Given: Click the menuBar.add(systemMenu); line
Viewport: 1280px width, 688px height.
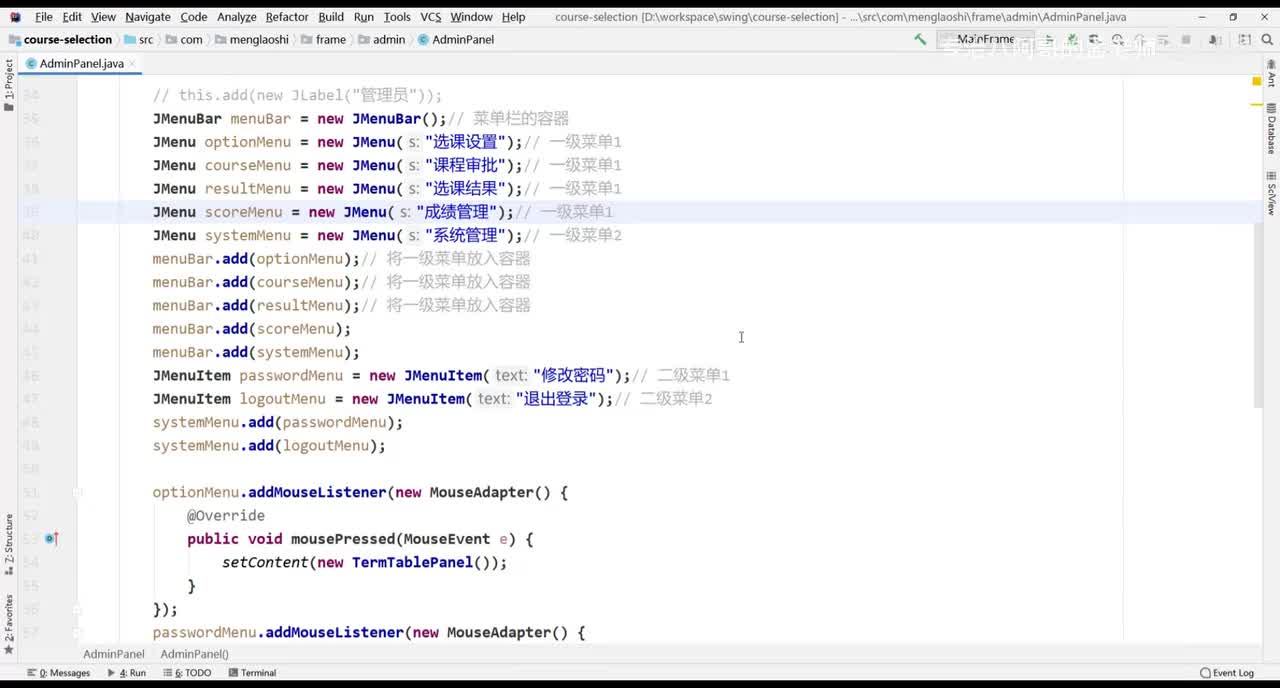Looking at the screenshot, I should (x=255, y=352).
